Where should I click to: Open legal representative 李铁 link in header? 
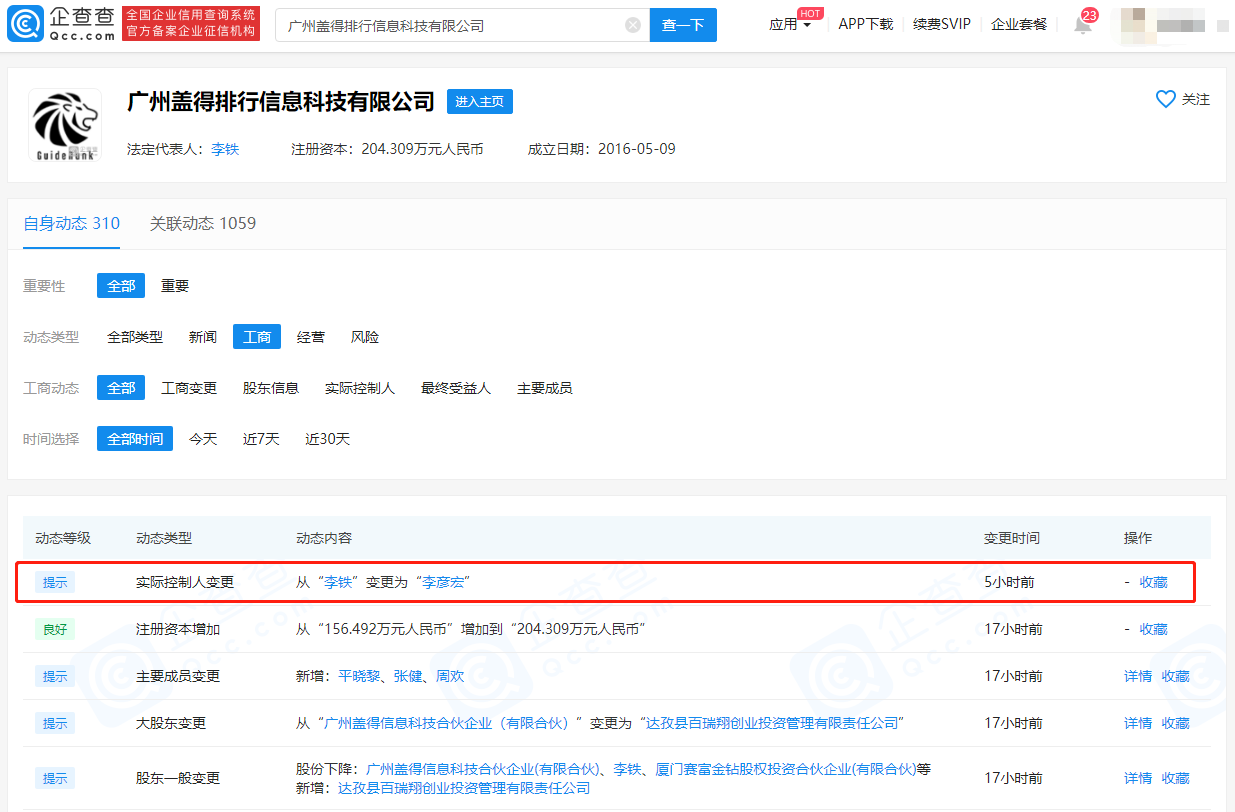[225, 149]
